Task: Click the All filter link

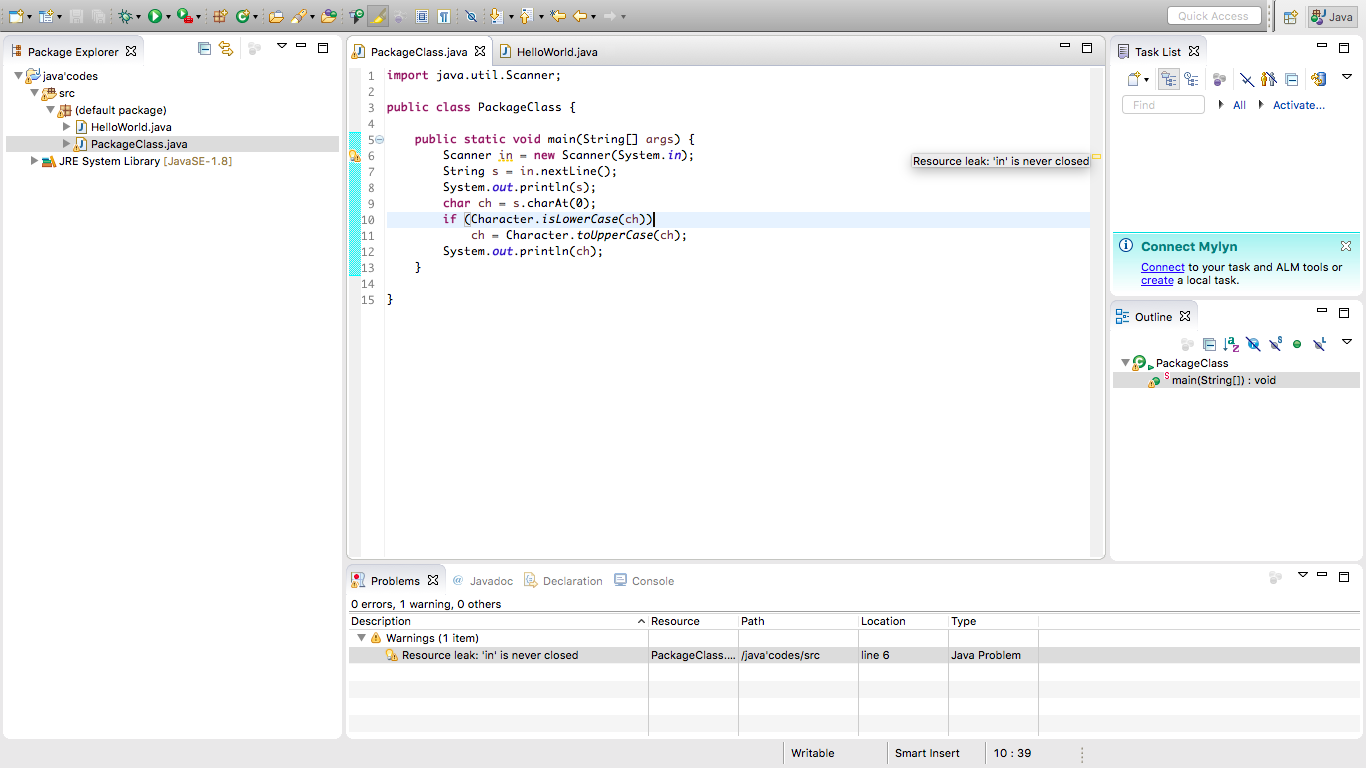Action: (x=1239, y=105)
